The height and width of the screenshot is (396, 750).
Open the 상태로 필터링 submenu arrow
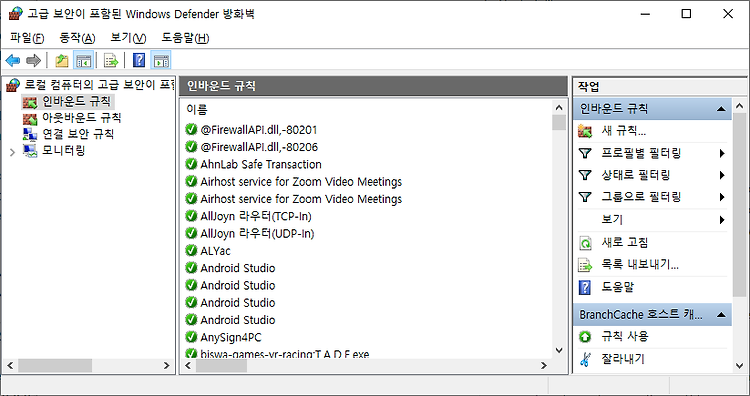722,176
